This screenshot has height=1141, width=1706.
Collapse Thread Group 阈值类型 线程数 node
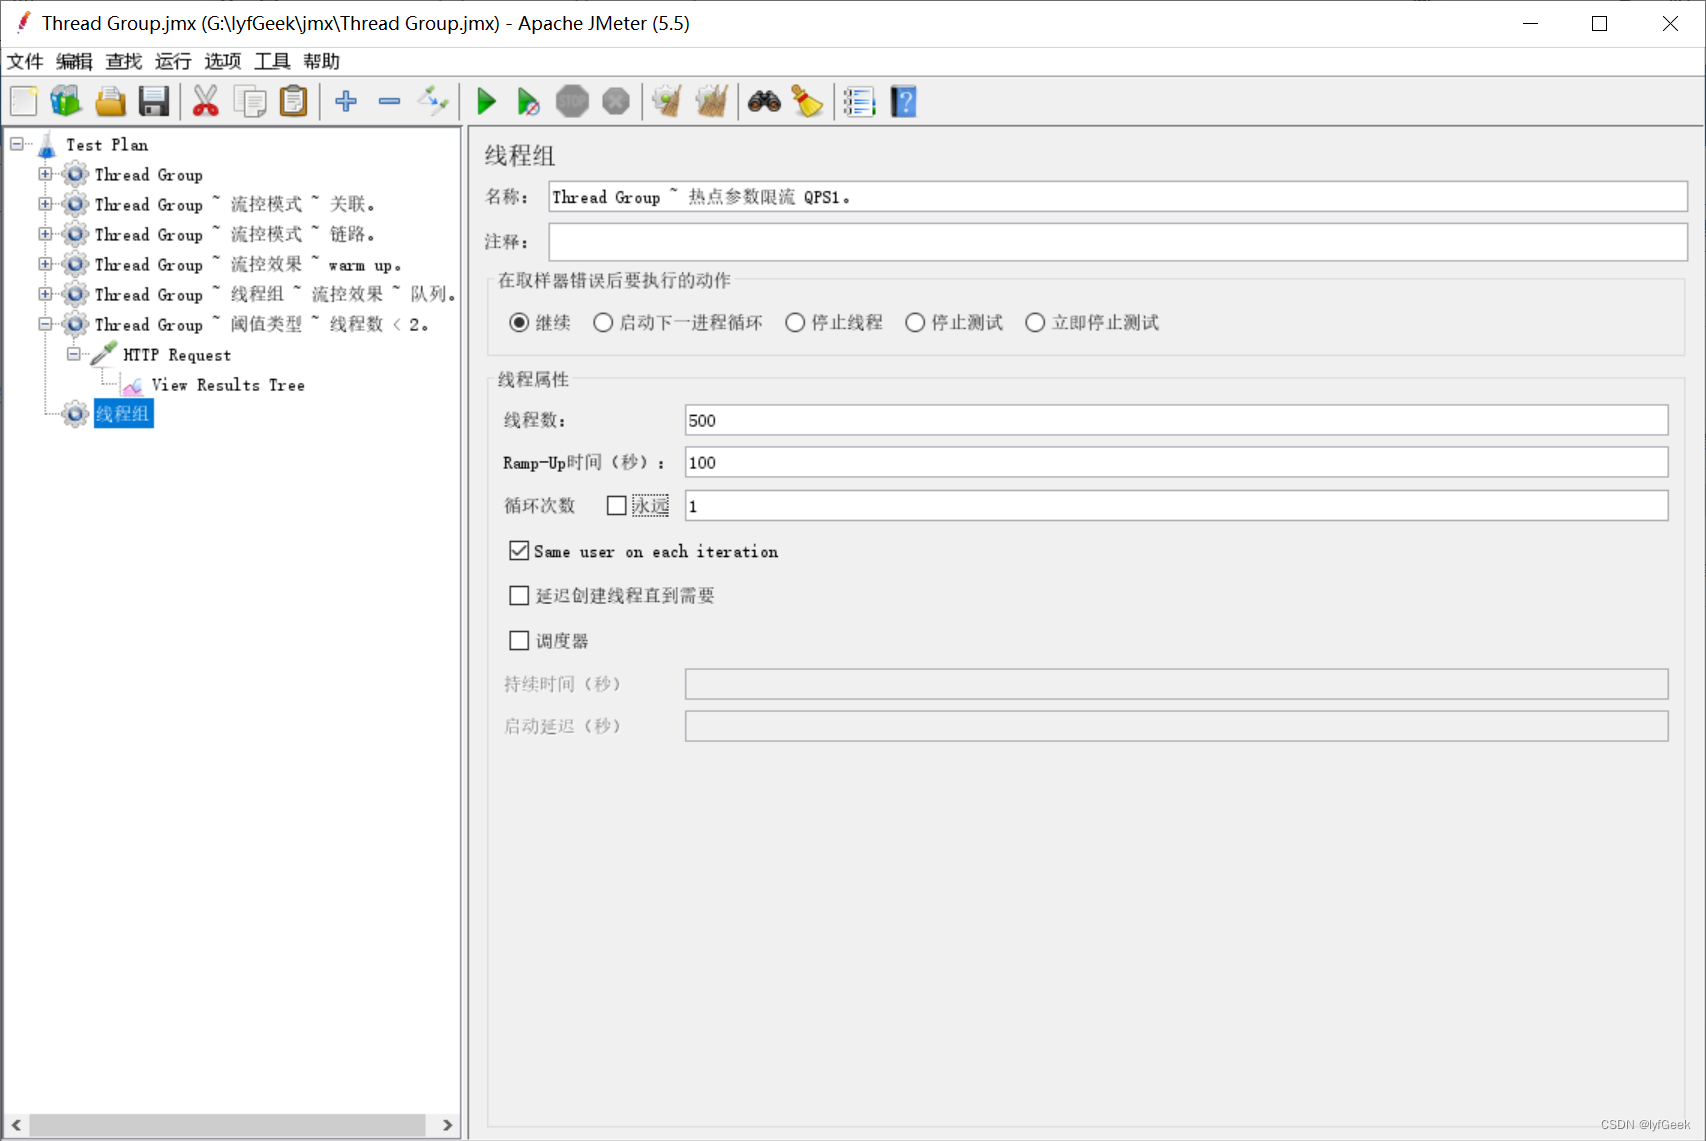pos(45,324)
